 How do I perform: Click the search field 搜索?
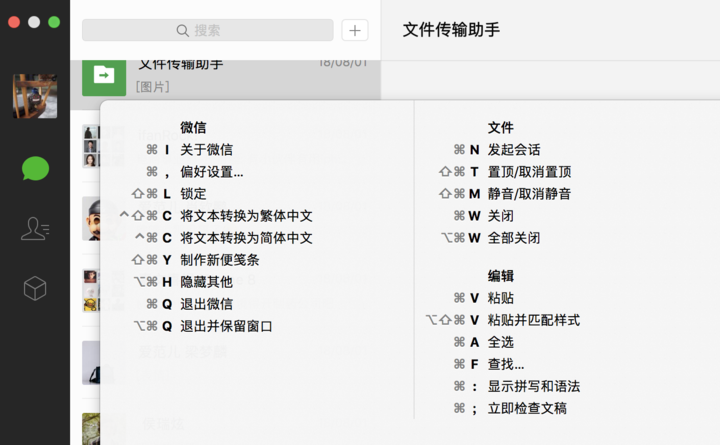click(208, 30)
